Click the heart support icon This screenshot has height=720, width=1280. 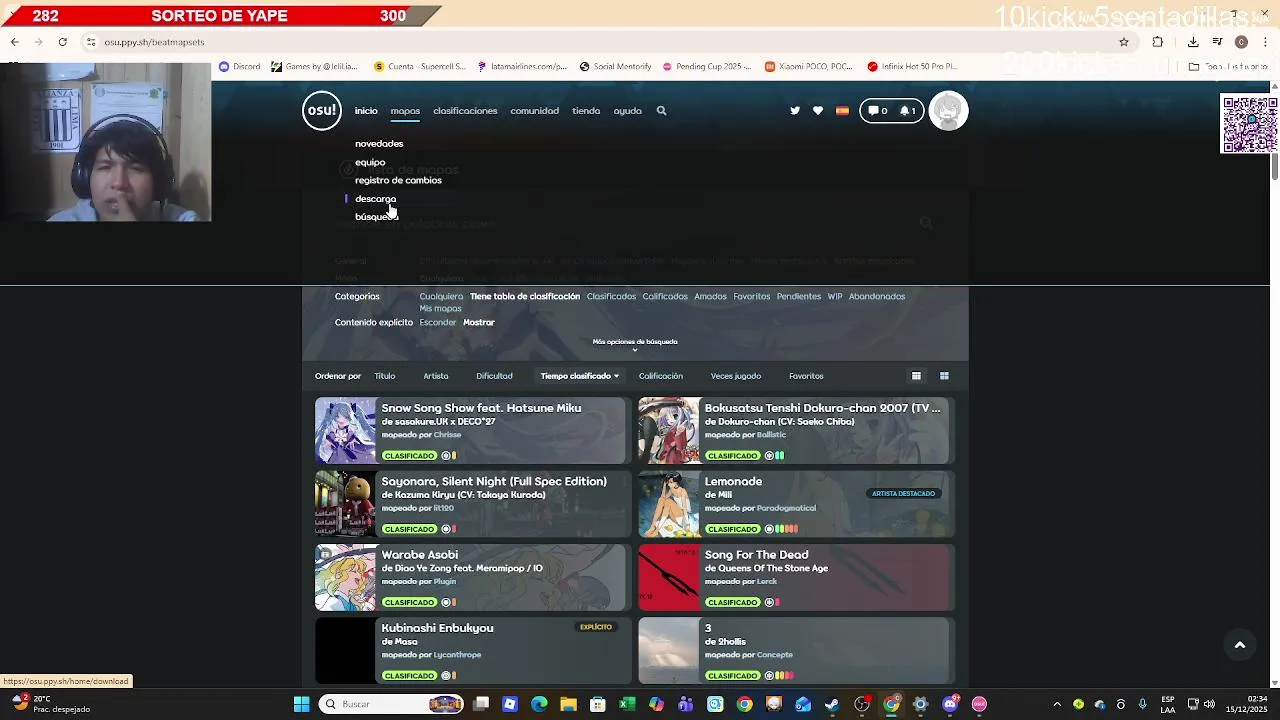pyautogui.click(x=818, y=111)
